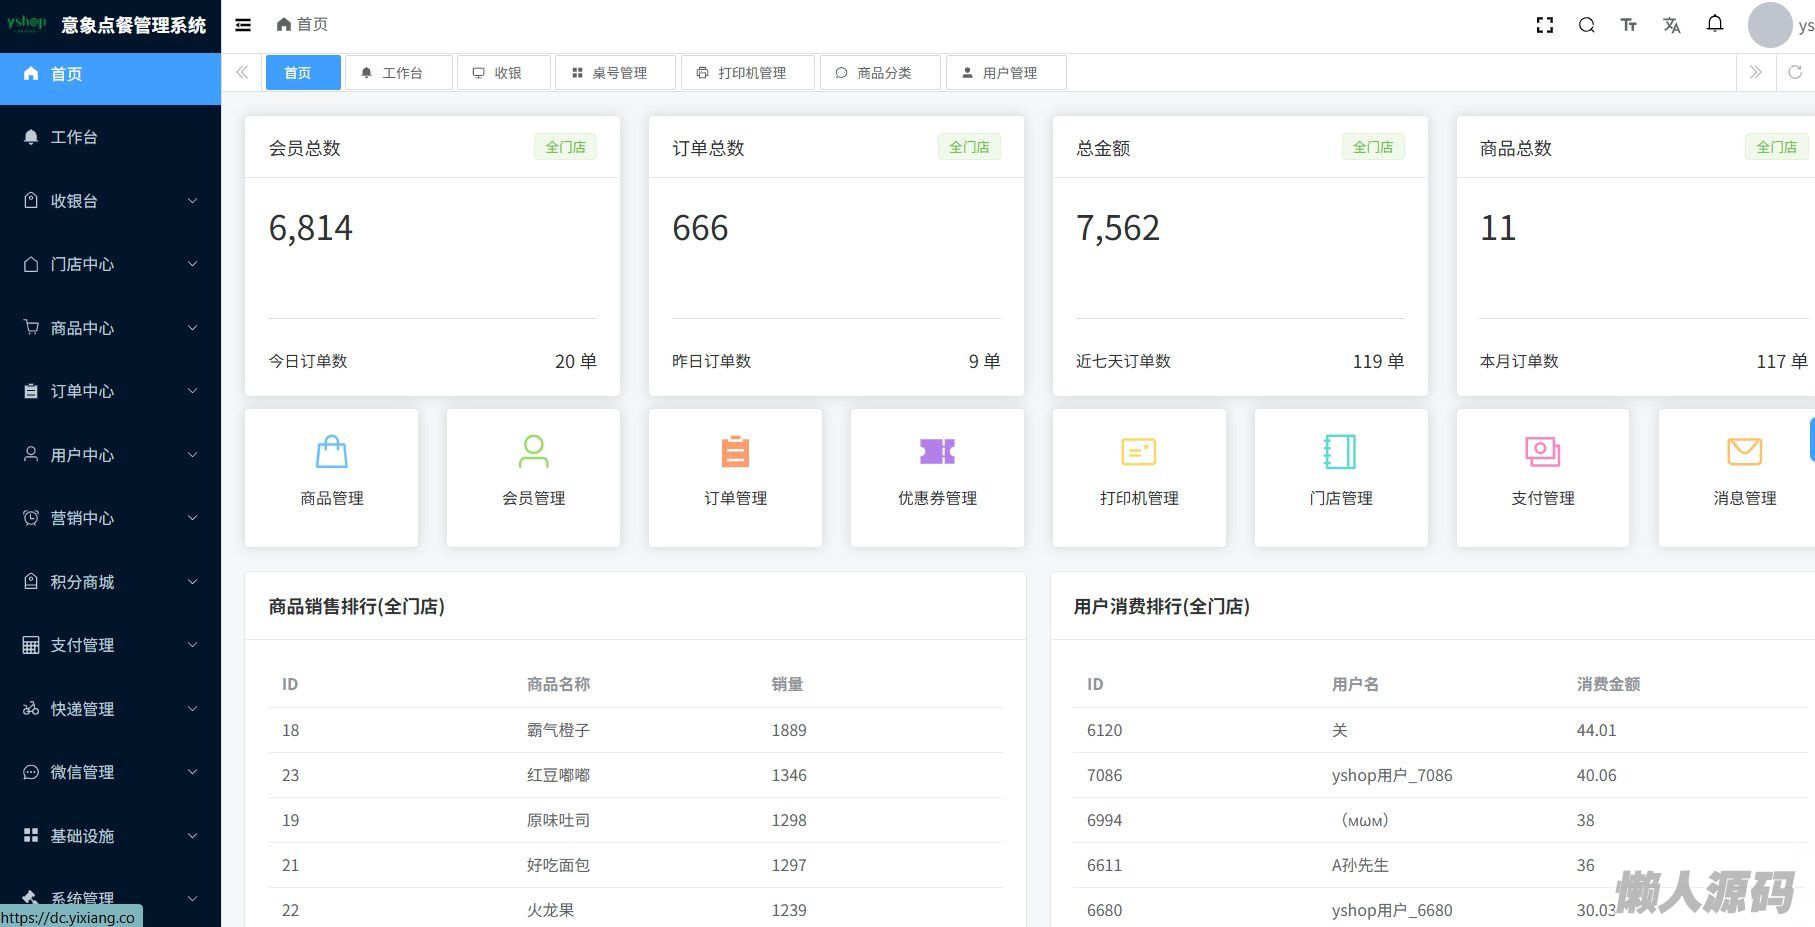1815x927 pixels.
Task: Refresh the current tab page
Action: (1795, 72)
